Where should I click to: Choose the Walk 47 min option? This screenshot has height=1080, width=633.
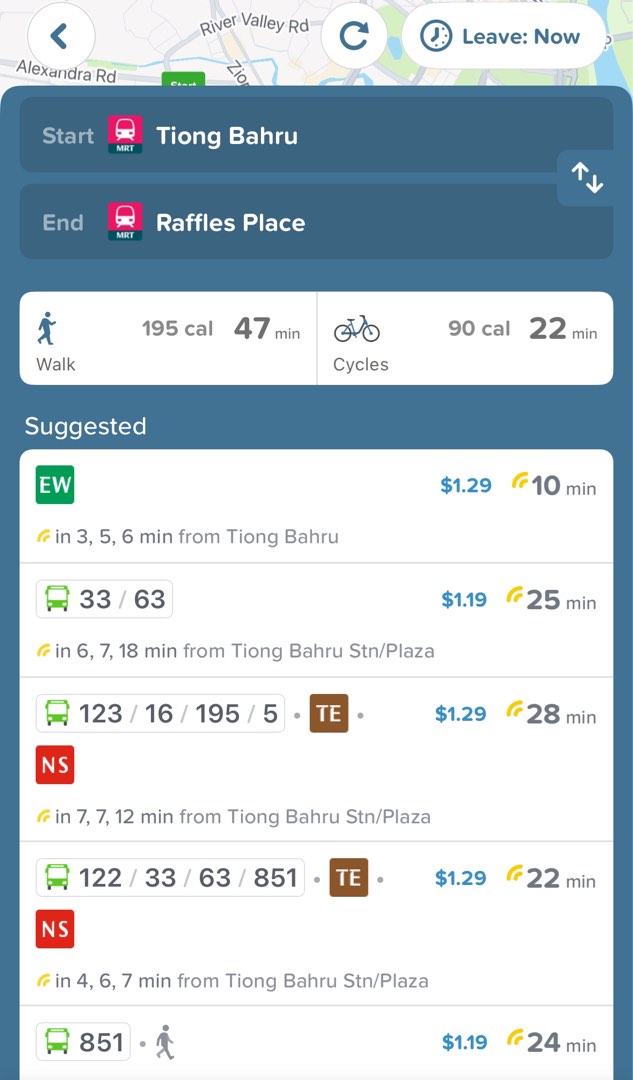click(168, 338)
